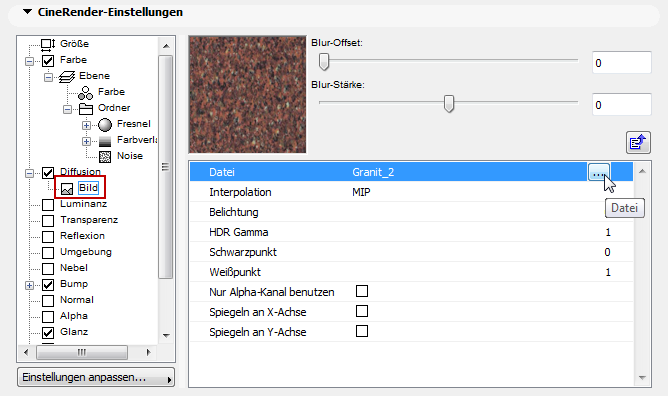The image size is (668, 396).
Task: Click the Granit_2 file name
Action: (373, 172)
